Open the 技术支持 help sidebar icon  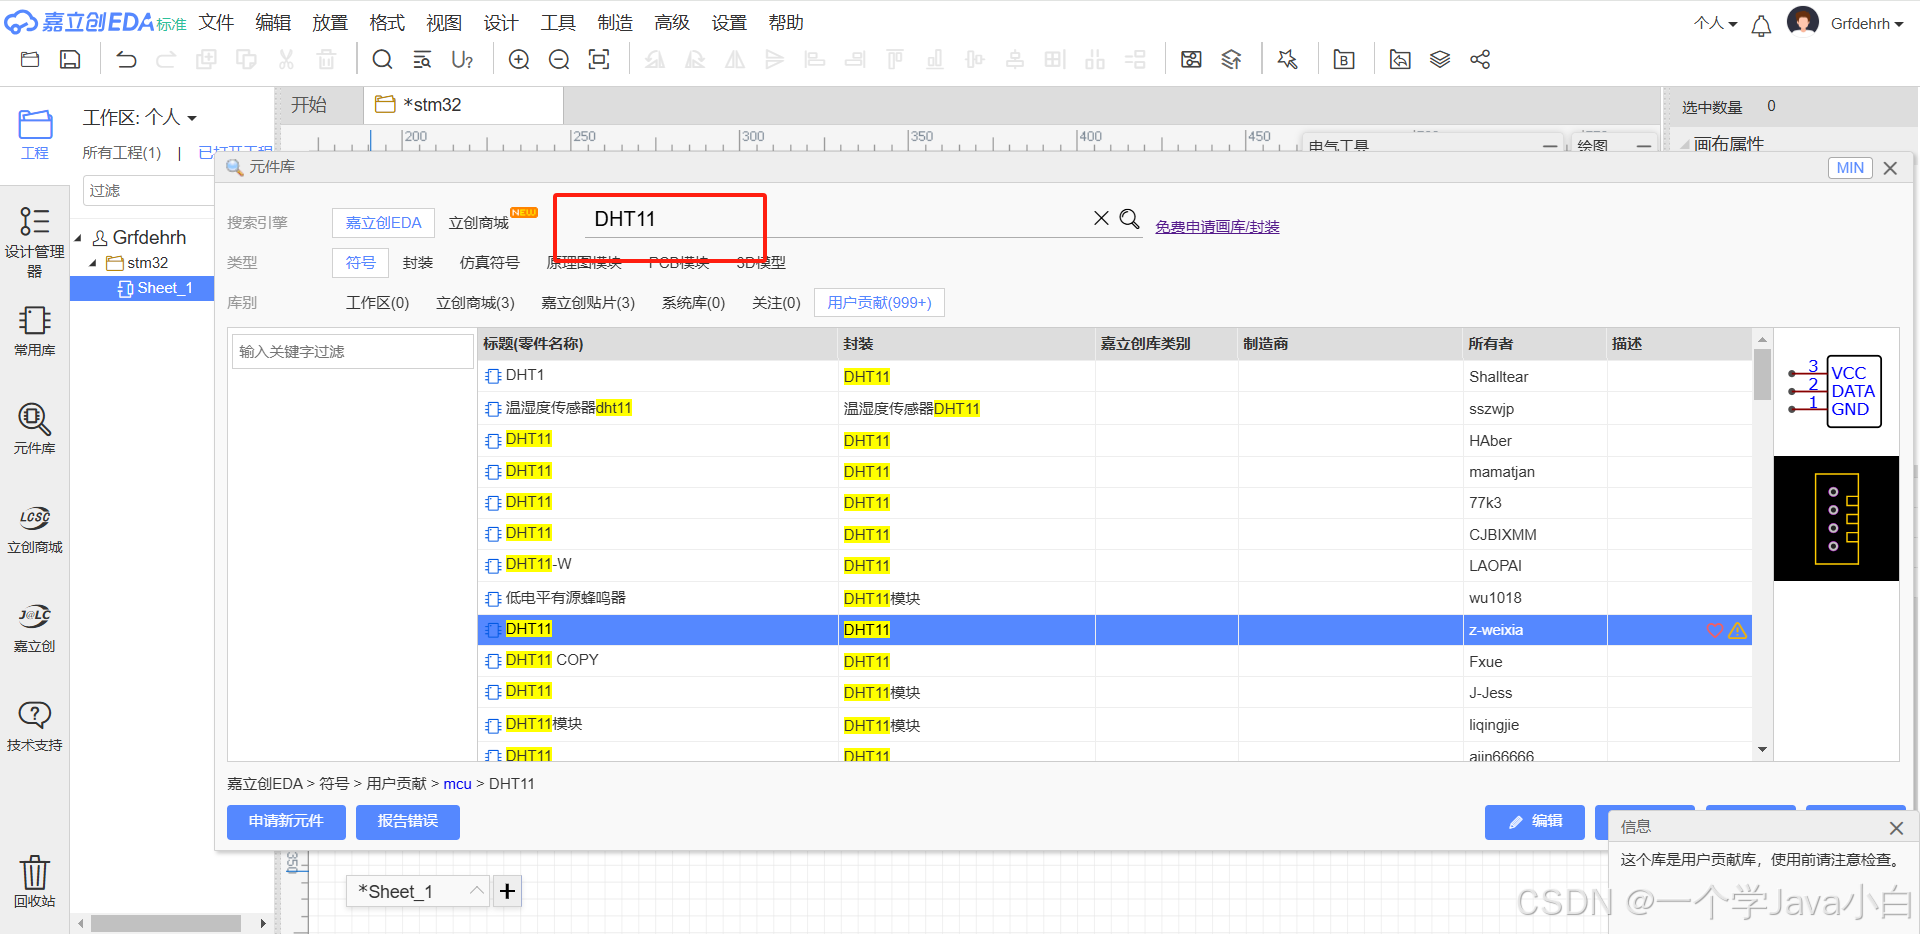click(34, 726)
